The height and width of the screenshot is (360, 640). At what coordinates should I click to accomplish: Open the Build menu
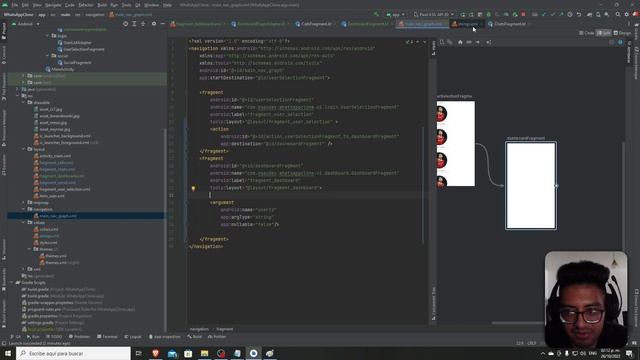[x=102, y=5]
